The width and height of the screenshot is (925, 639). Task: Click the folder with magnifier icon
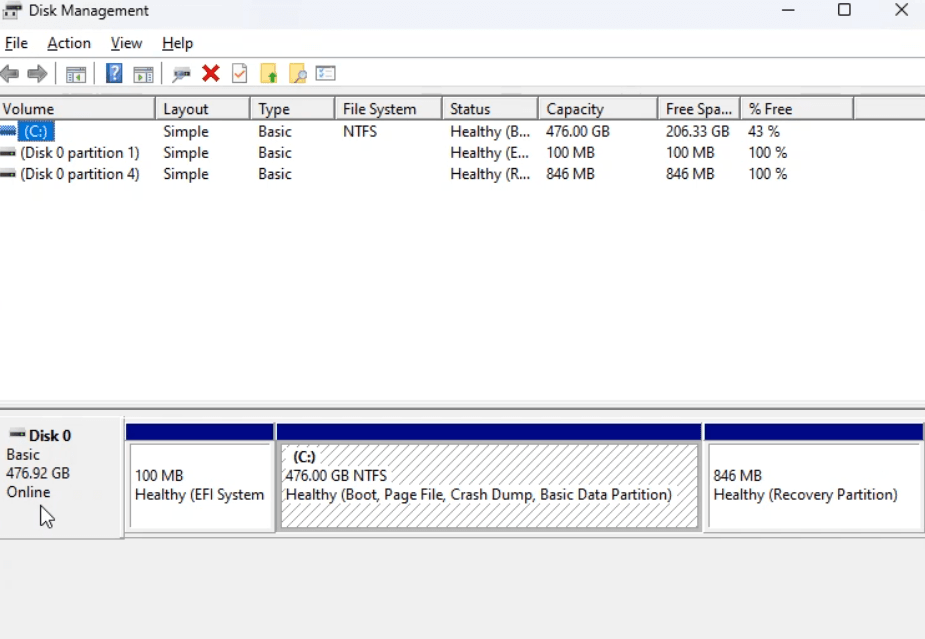point(297,74)
